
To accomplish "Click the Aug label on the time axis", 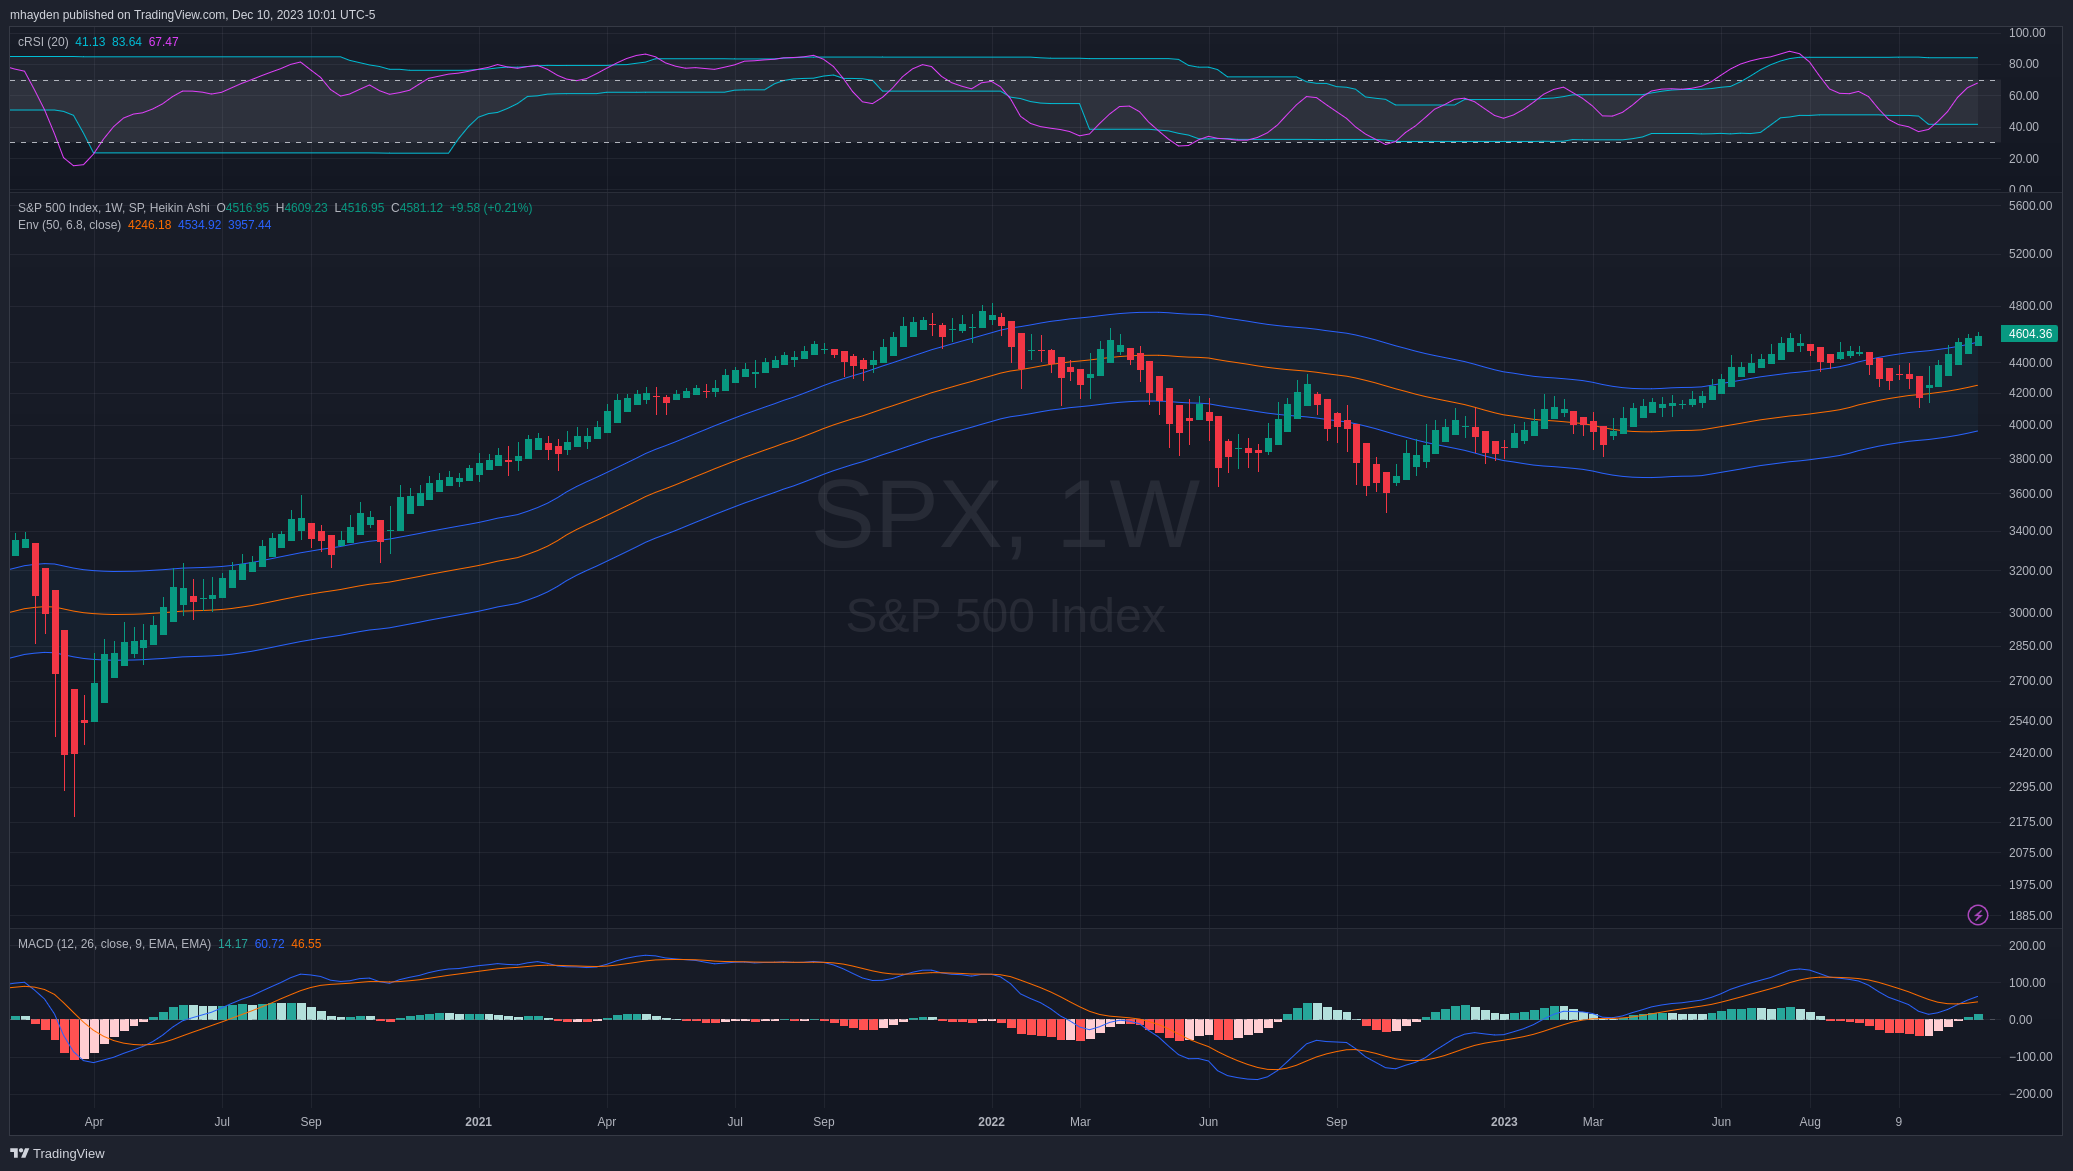I will tap(1810, 1122).
